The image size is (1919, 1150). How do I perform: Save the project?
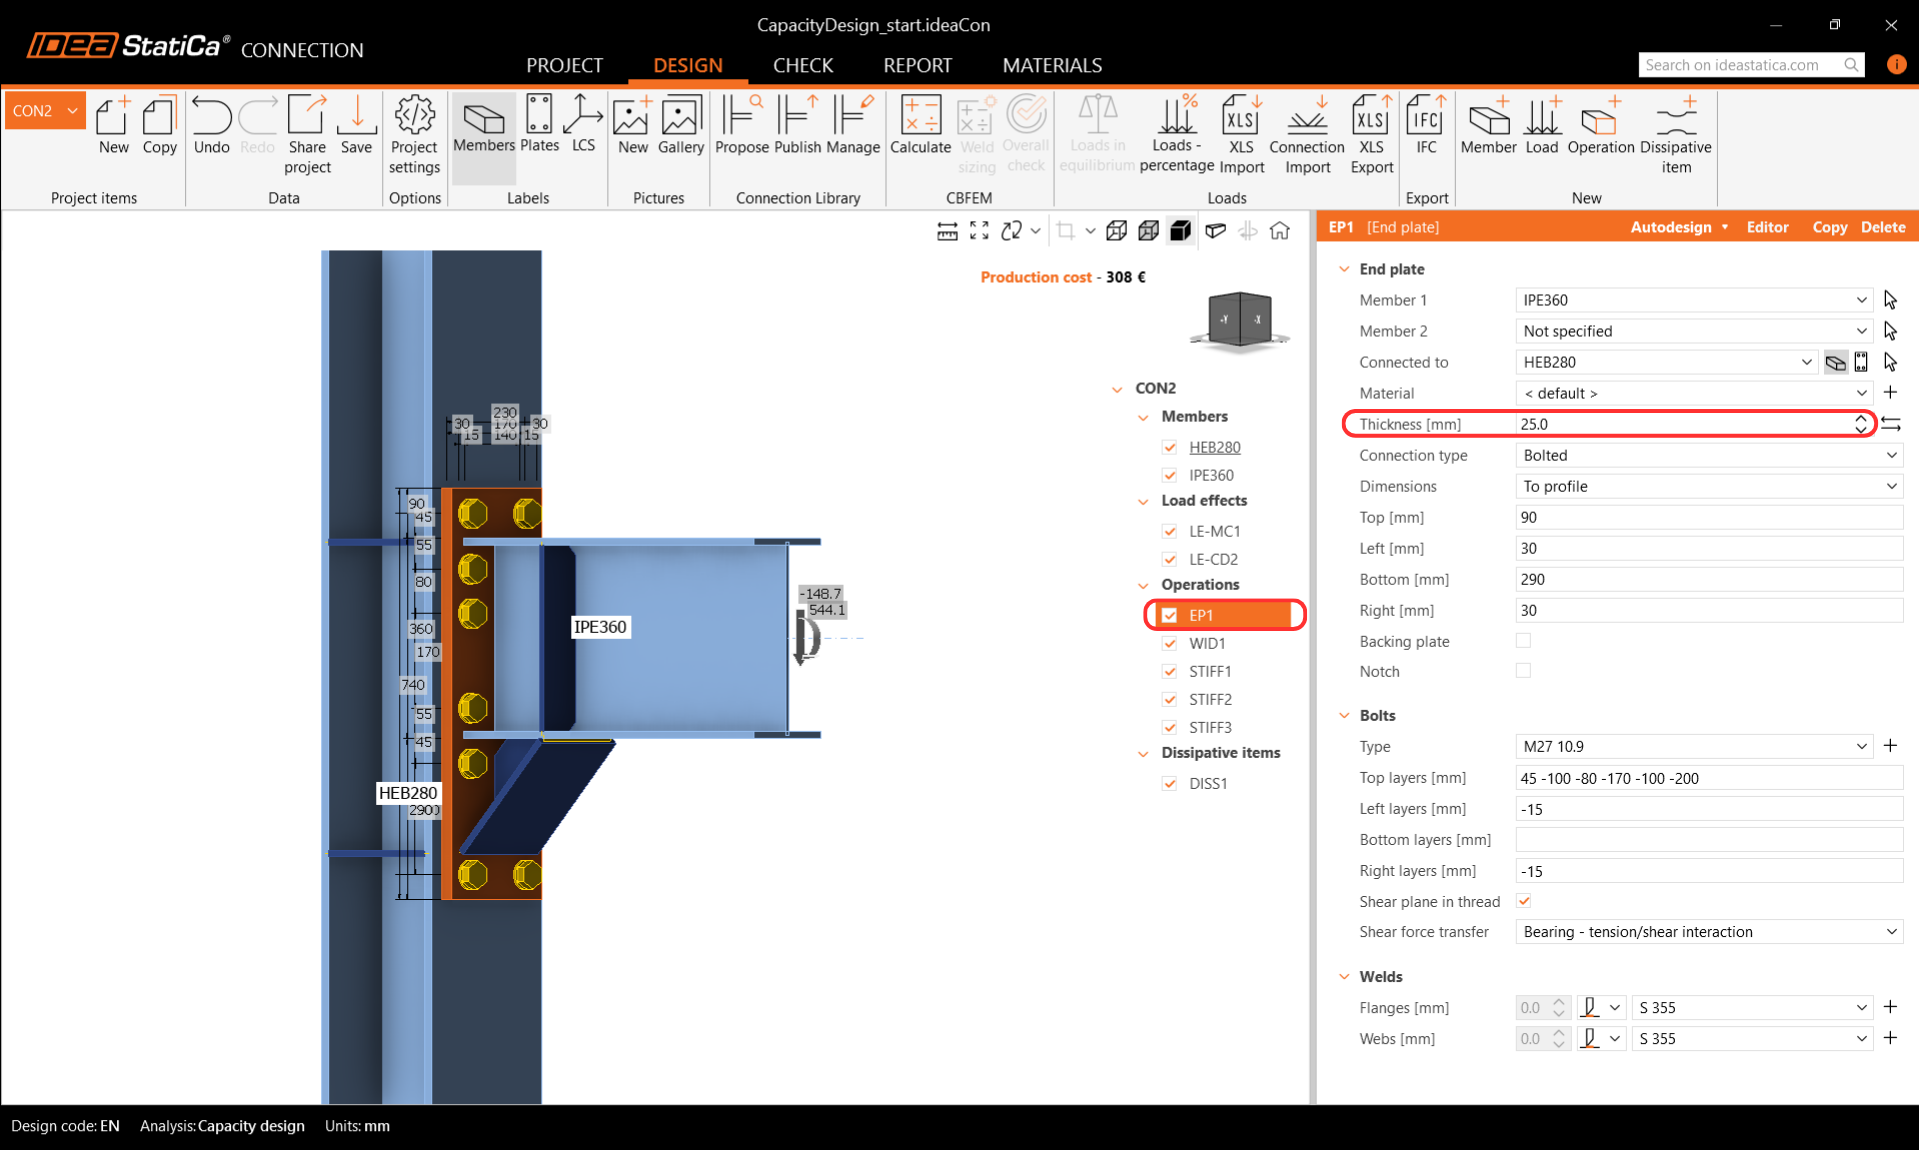pos(356,126)
